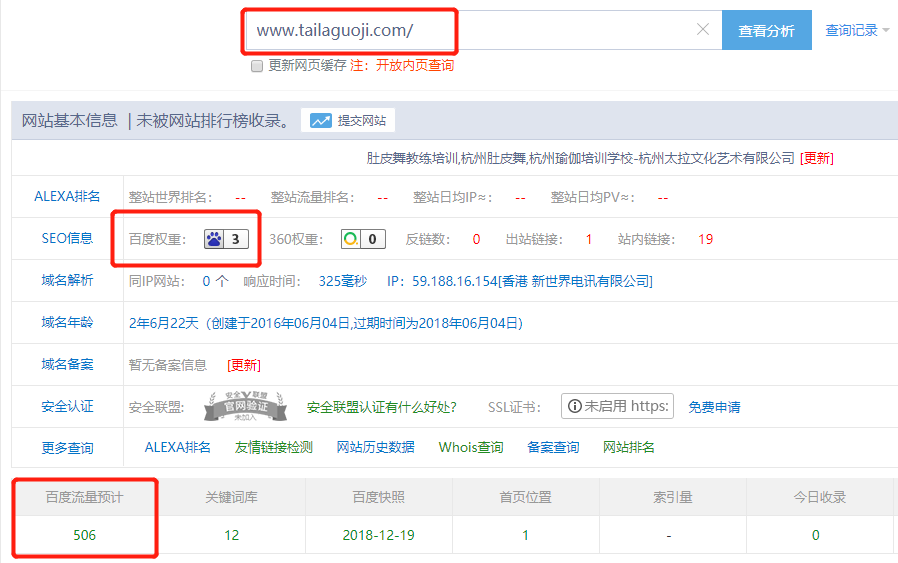
Task: Select the 域名备案 row label
Action: 67,364
